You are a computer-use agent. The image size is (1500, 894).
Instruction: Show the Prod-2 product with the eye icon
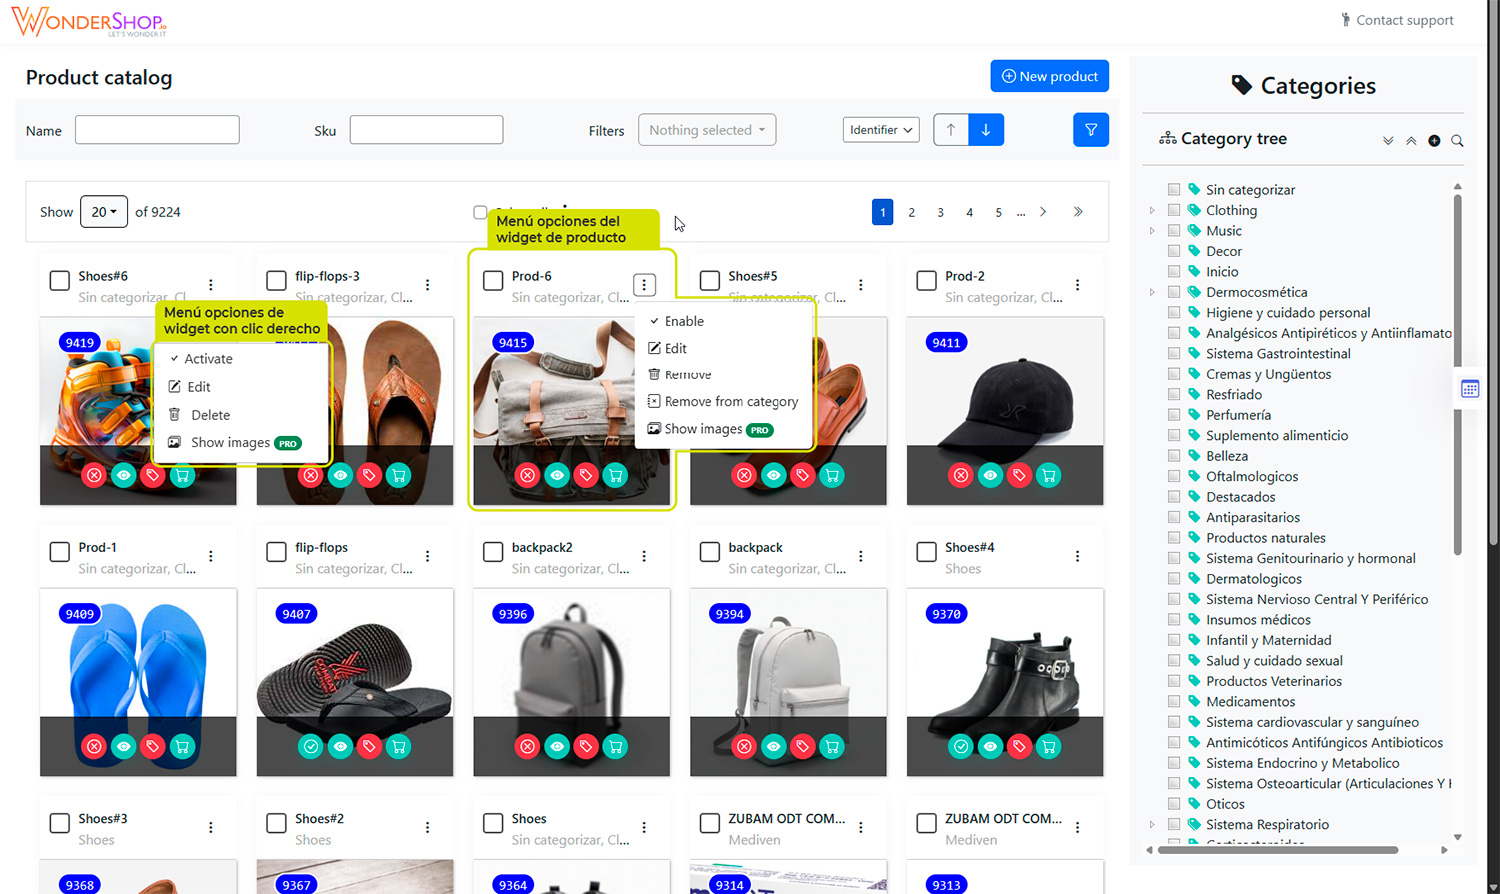point(990,475)
